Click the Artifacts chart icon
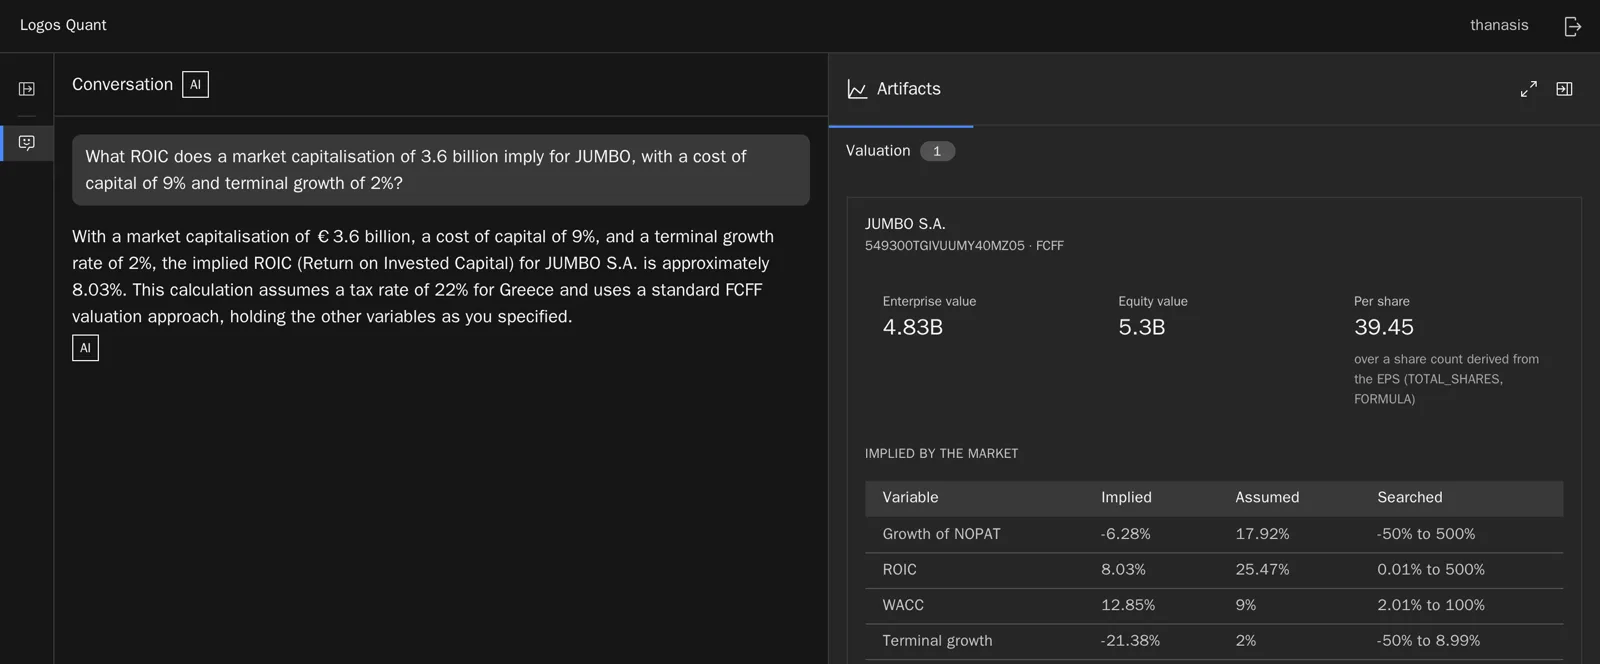Viewport: 1600px width, 664px height. tap(857, 89)
